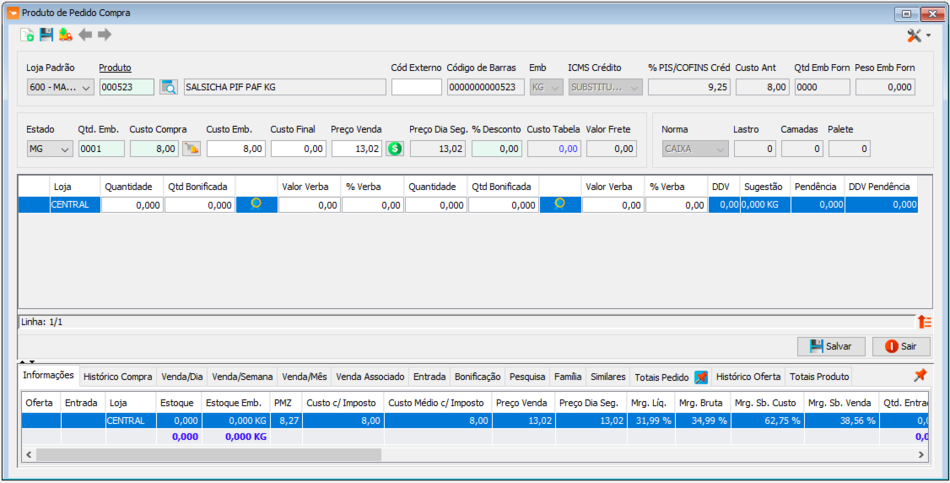Image resolution: width=950 pixels, height=483 pixels.
Task: Click the Sair button
Action: [901, 346]
